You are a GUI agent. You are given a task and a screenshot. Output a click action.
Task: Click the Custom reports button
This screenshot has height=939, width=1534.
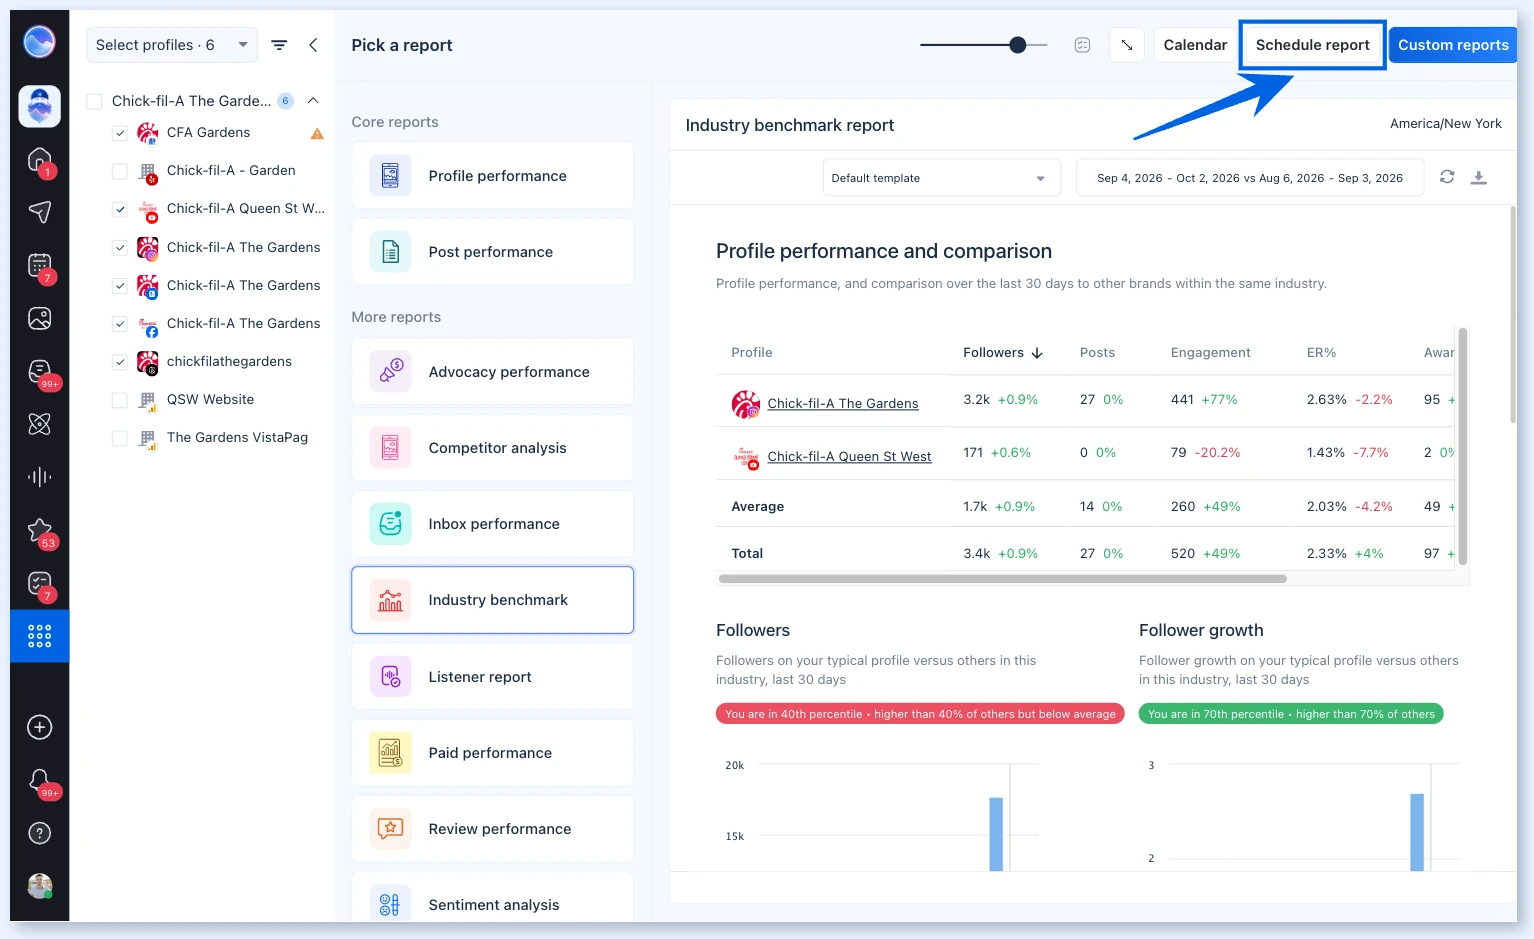point(1453,45)
